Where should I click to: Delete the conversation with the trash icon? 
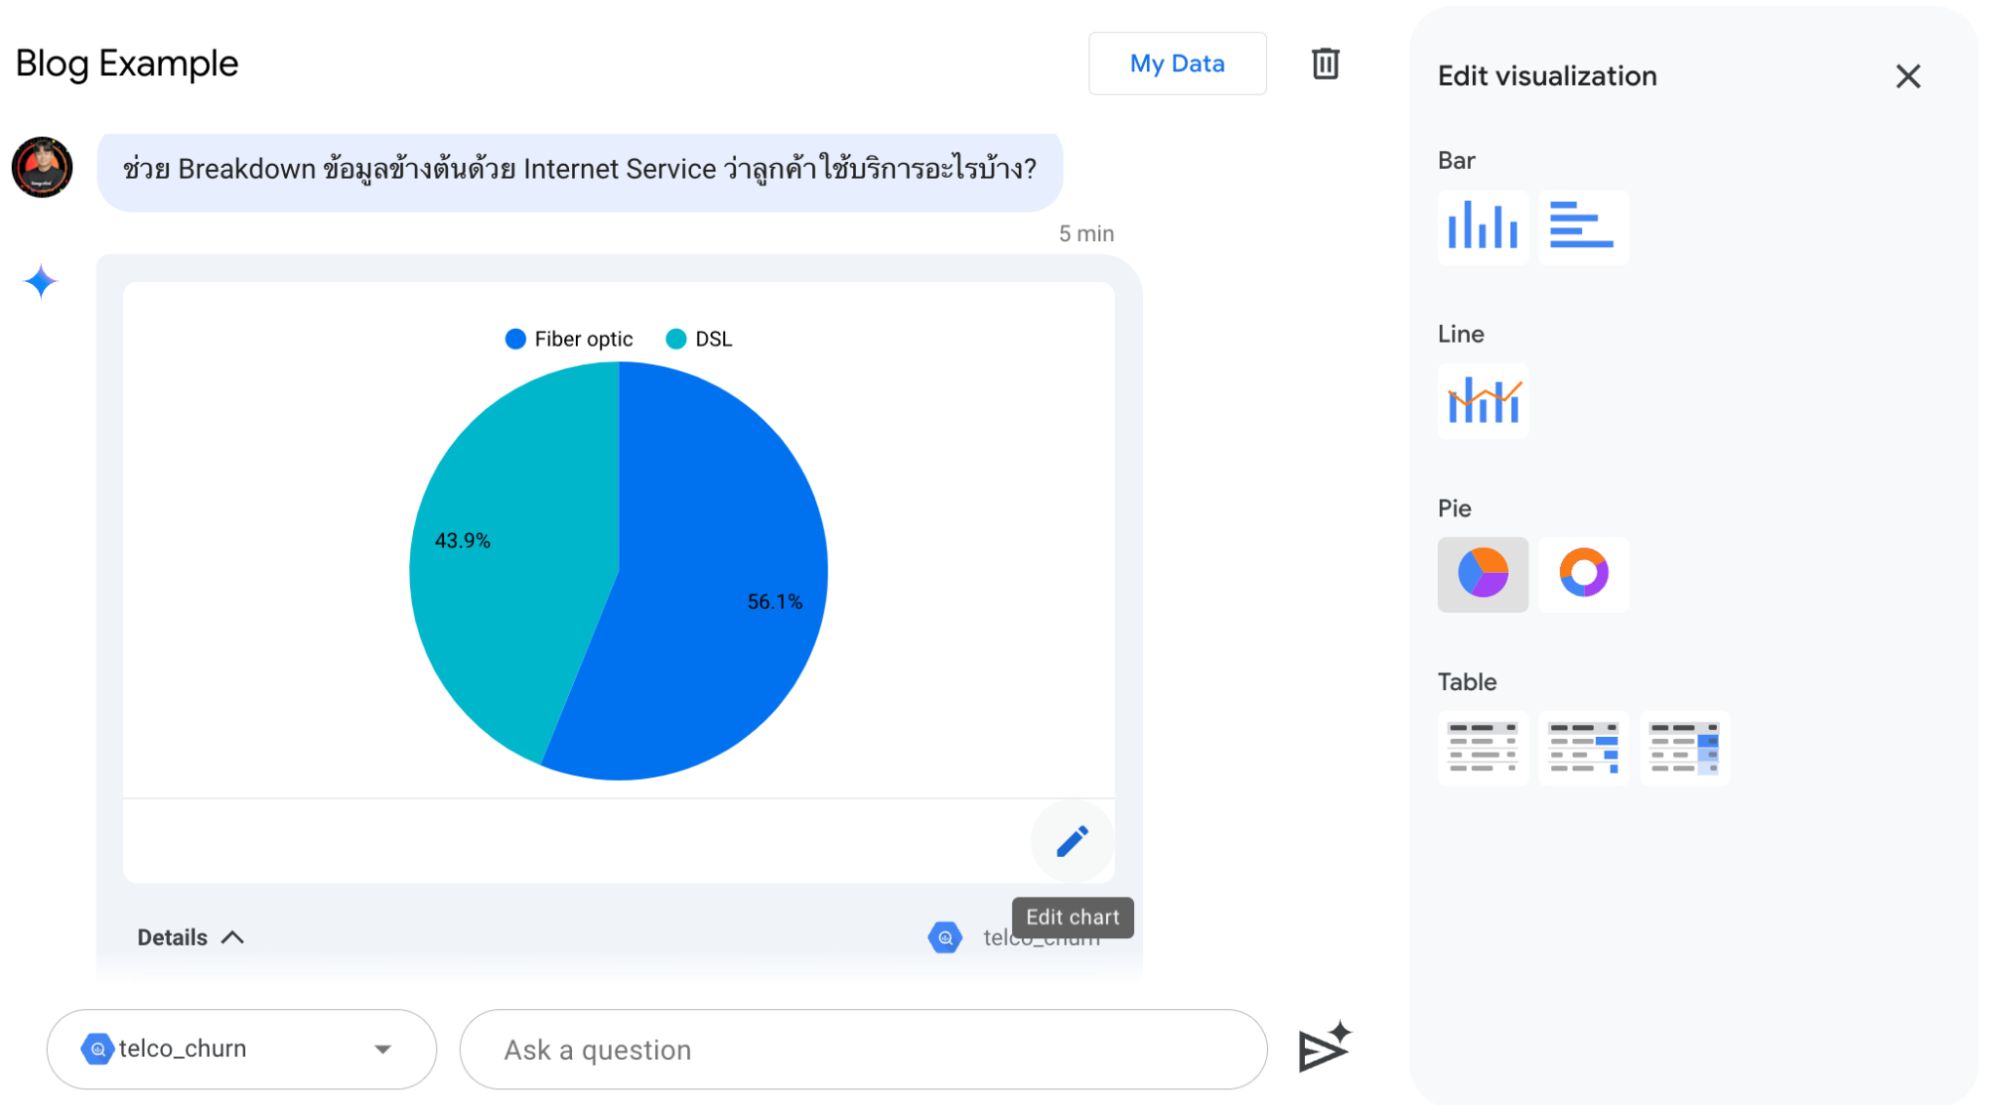pos(1325,64)
